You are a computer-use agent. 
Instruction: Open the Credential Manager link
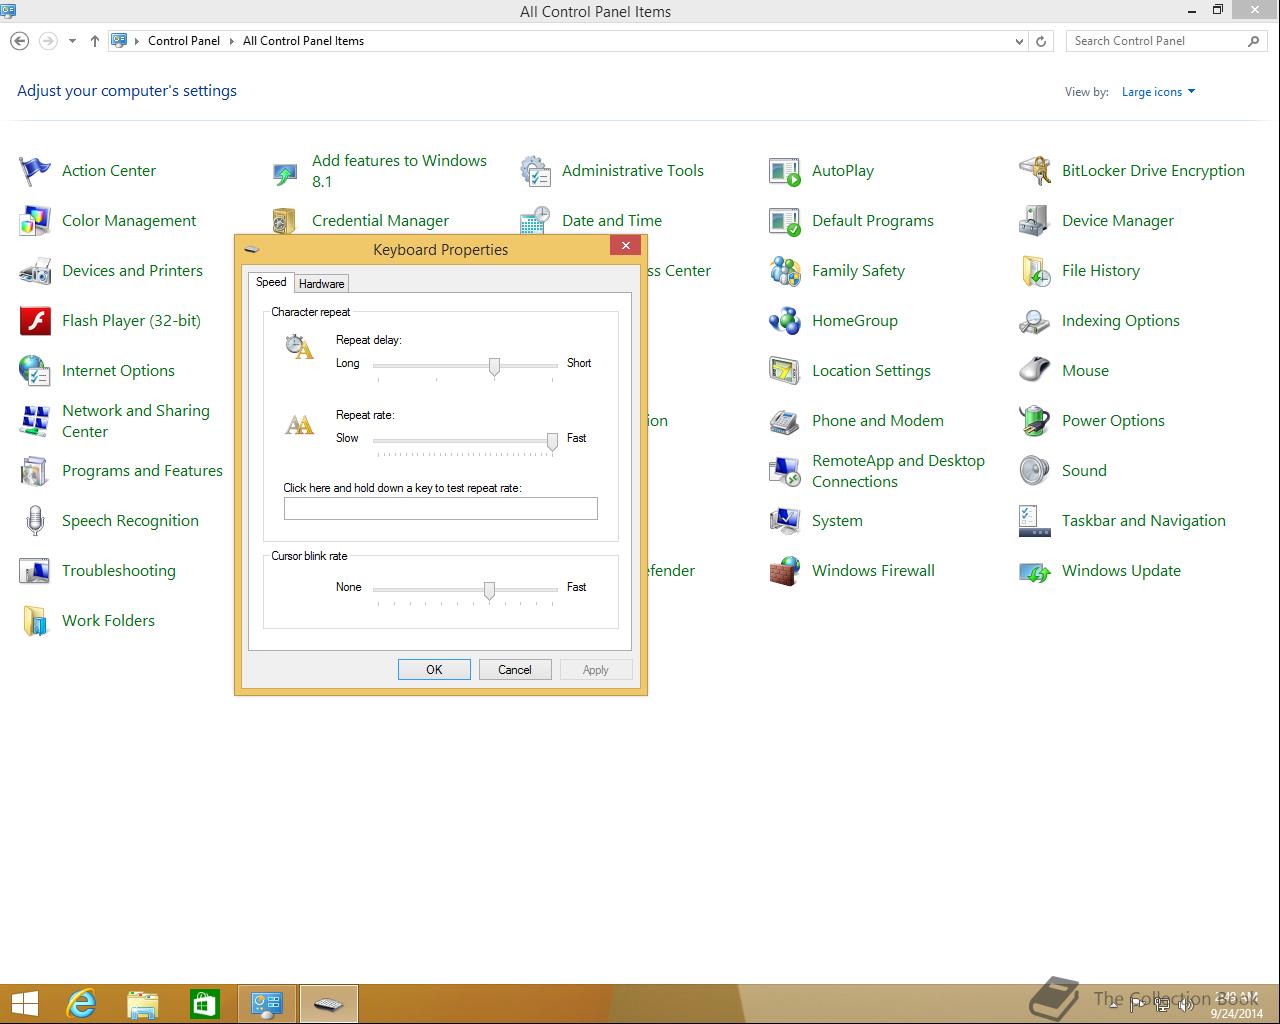380,221
